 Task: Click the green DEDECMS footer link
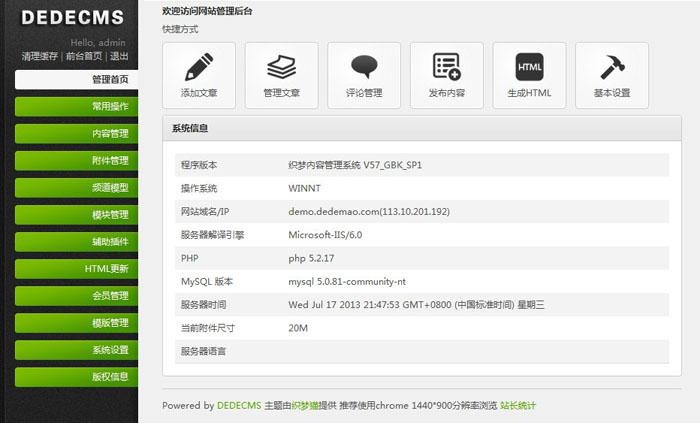point(239,406)
